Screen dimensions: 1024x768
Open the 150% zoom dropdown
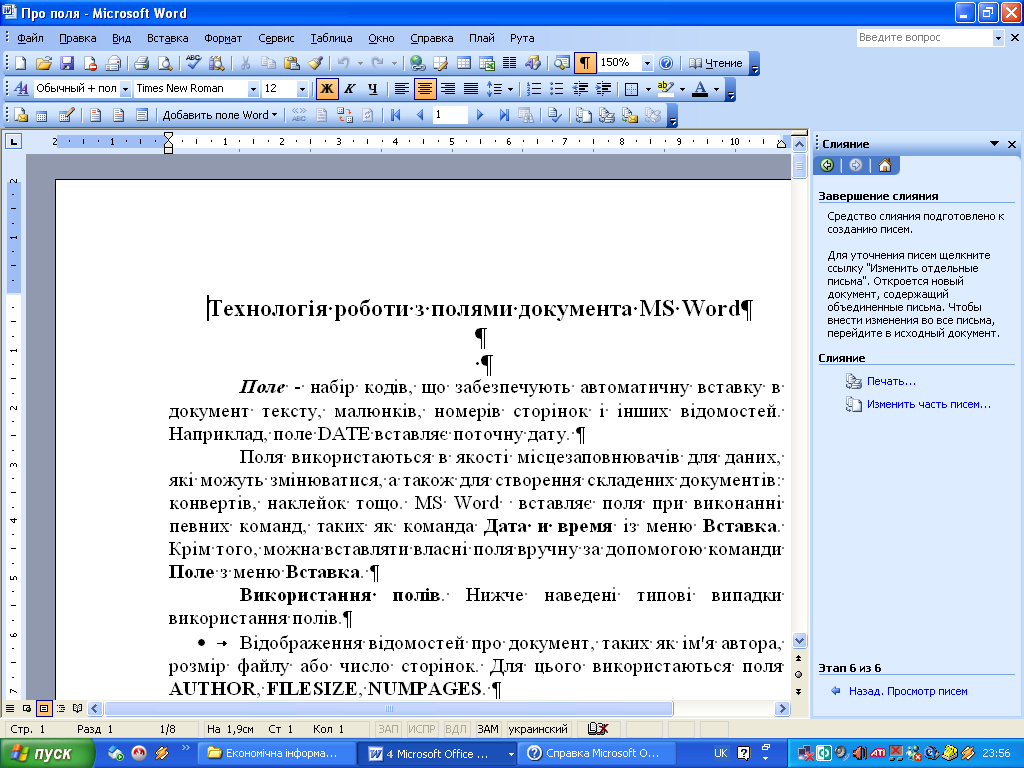pos(647,63)
